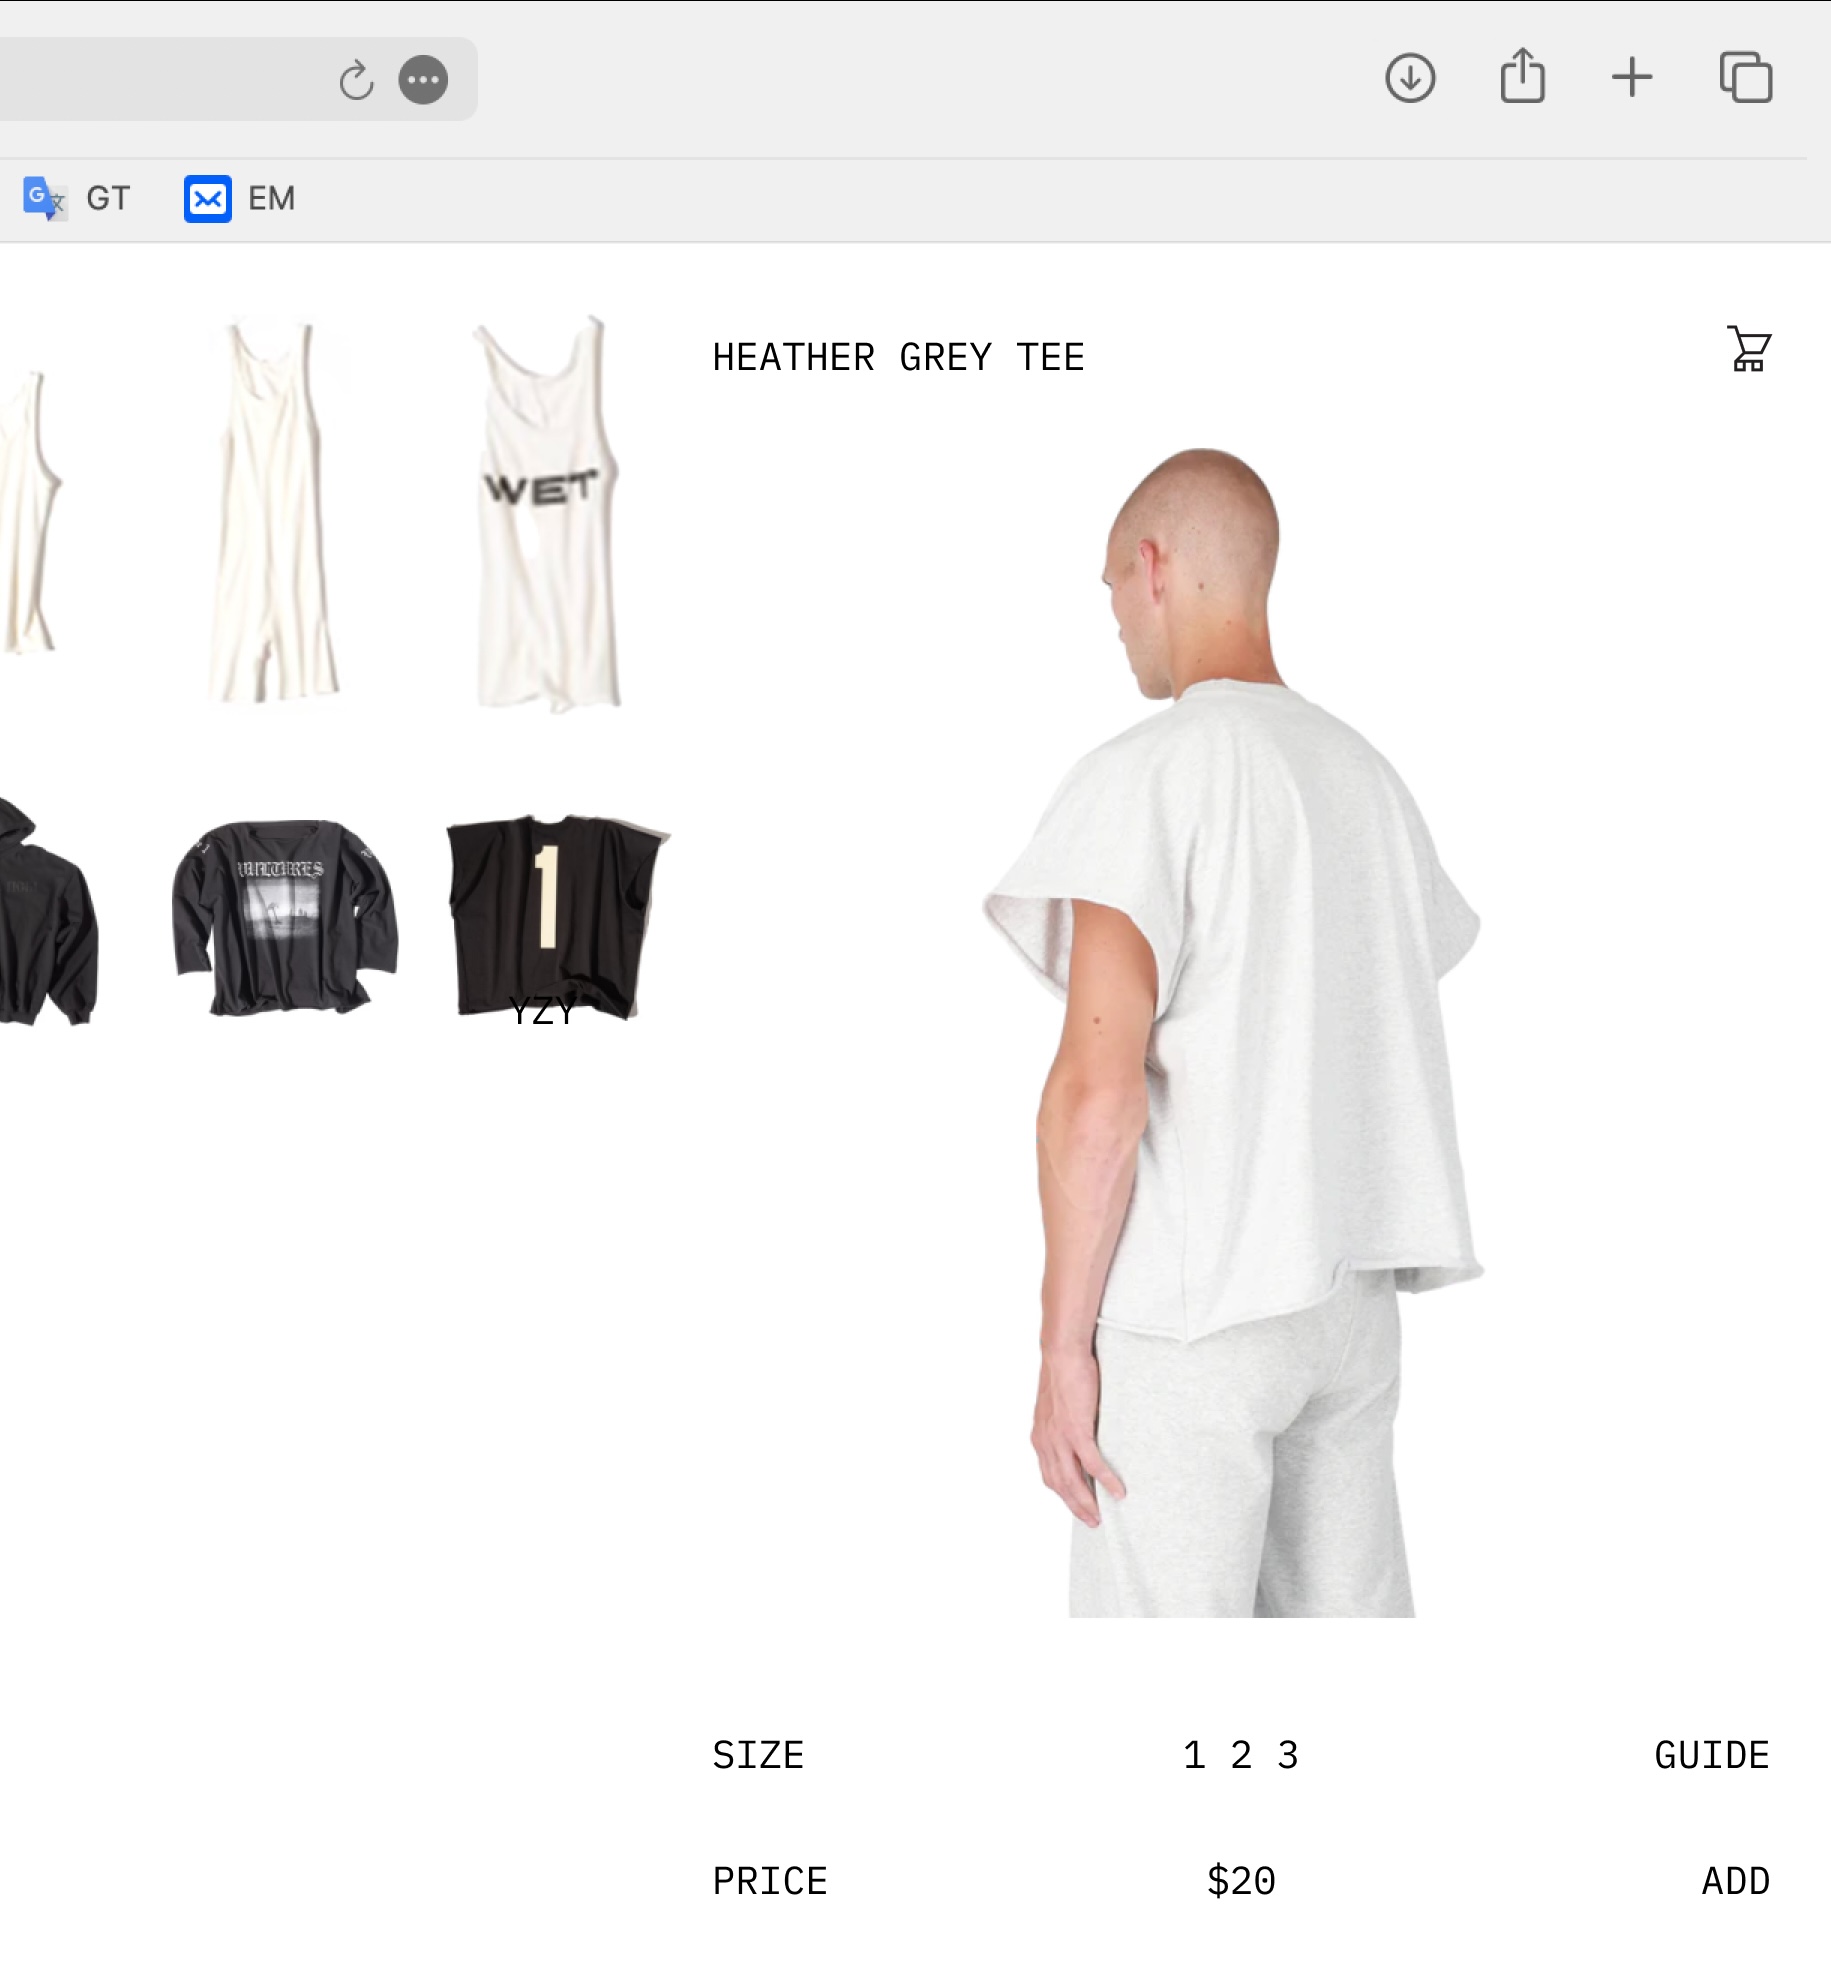Reload the page with the refresh icon

click(356, 80)
